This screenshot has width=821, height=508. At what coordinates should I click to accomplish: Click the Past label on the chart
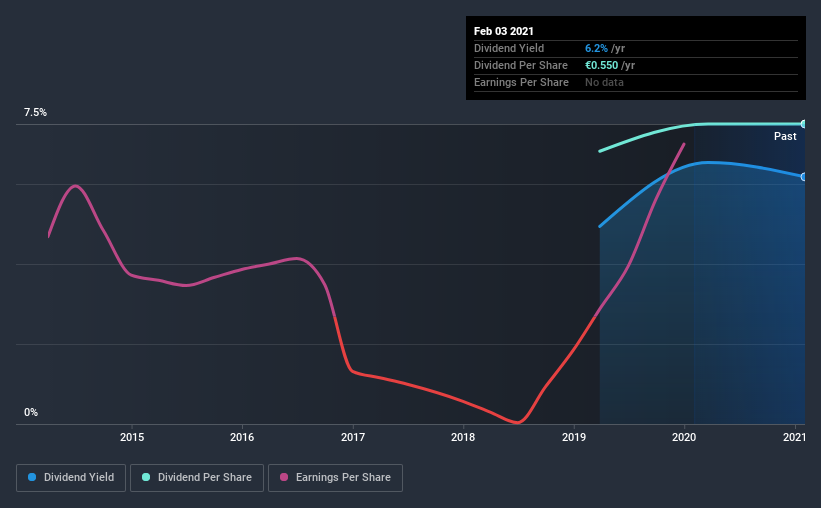[x=785, y=136]
